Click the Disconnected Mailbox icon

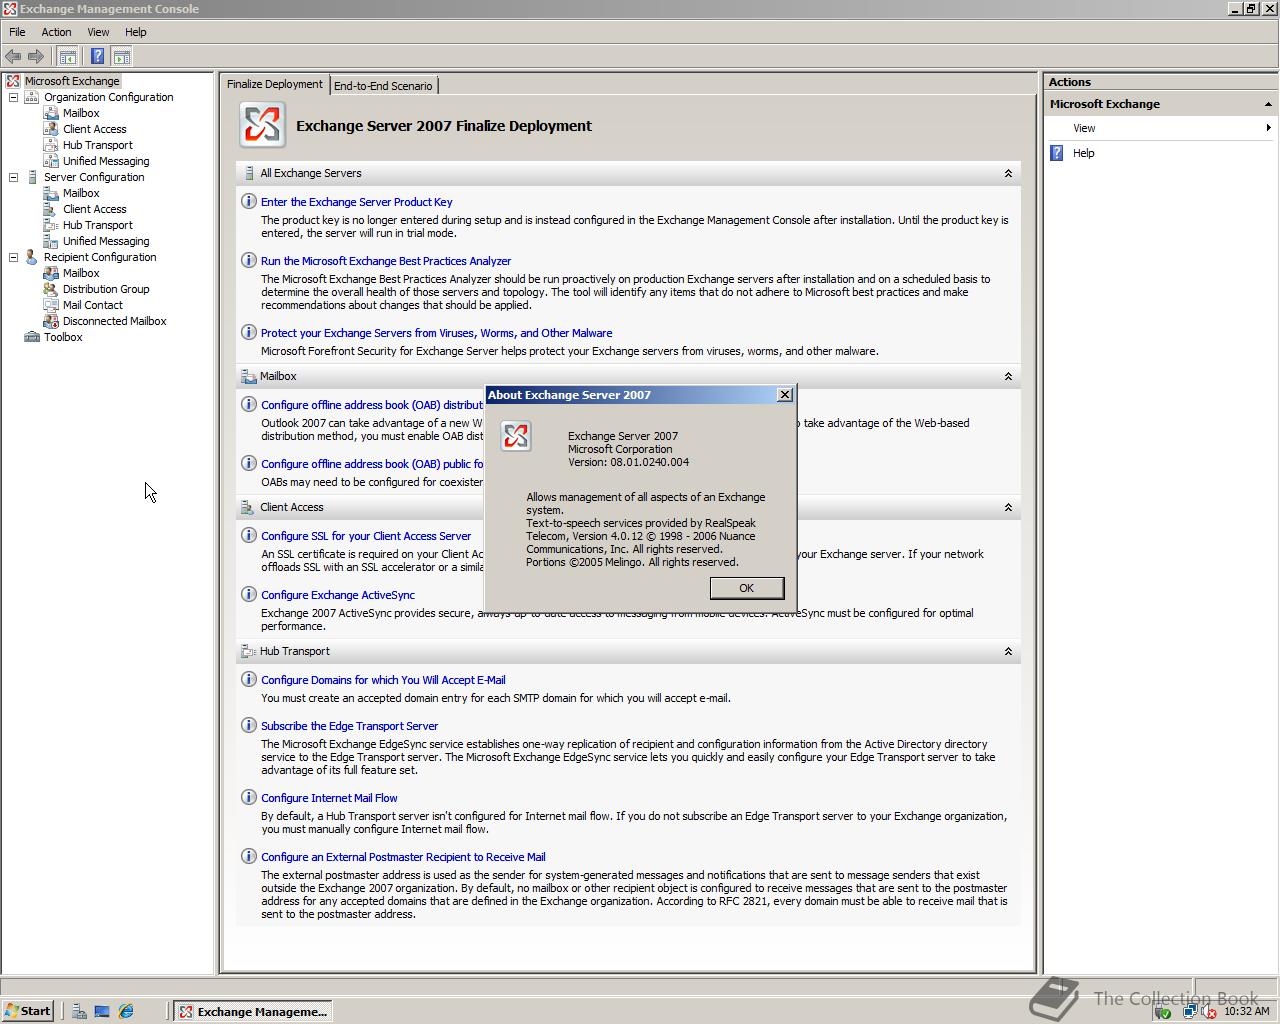coord(51,321)
